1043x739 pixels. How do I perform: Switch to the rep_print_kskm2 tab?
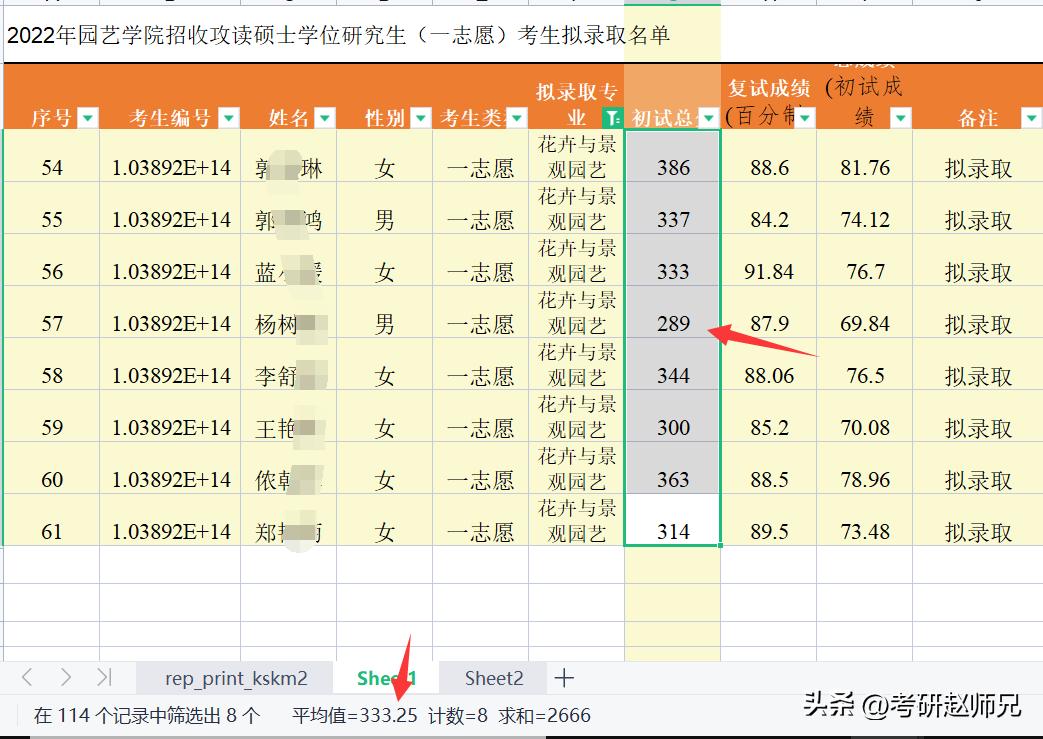click(236, 678)
